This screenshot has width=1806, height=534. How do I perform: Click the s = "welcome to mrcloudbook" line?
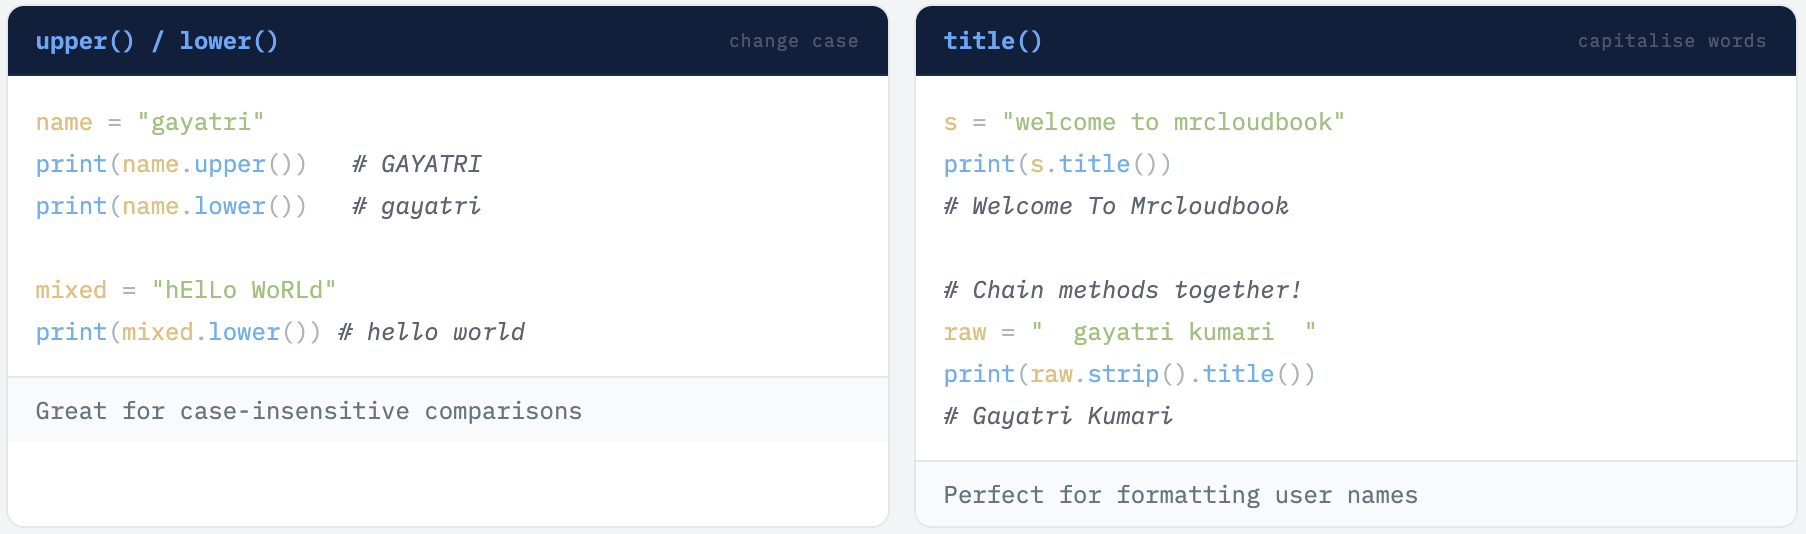(1144, 122)
